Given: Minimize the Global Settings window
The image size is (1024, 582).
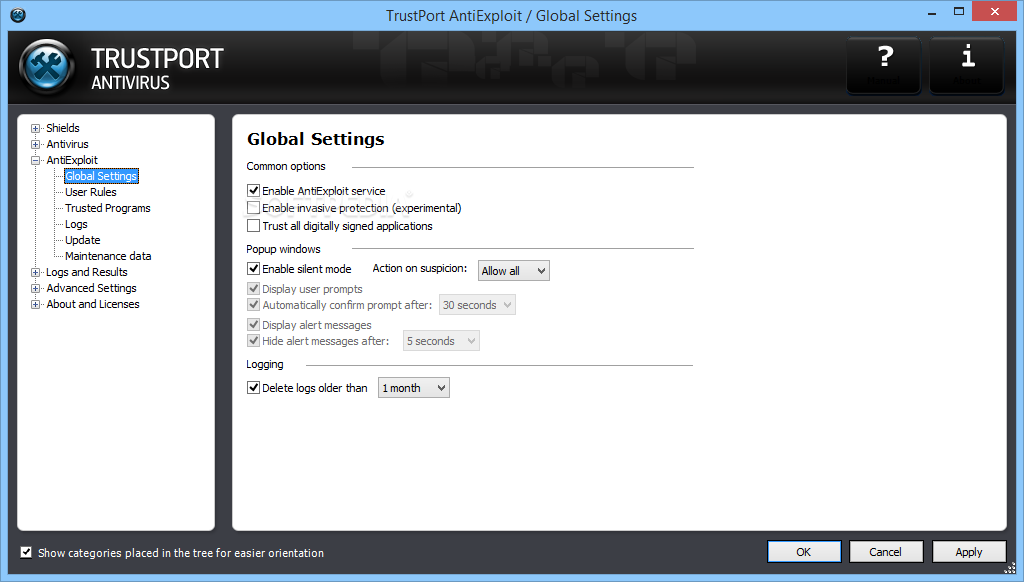Looking at the screenshot, I should [932, 12].
